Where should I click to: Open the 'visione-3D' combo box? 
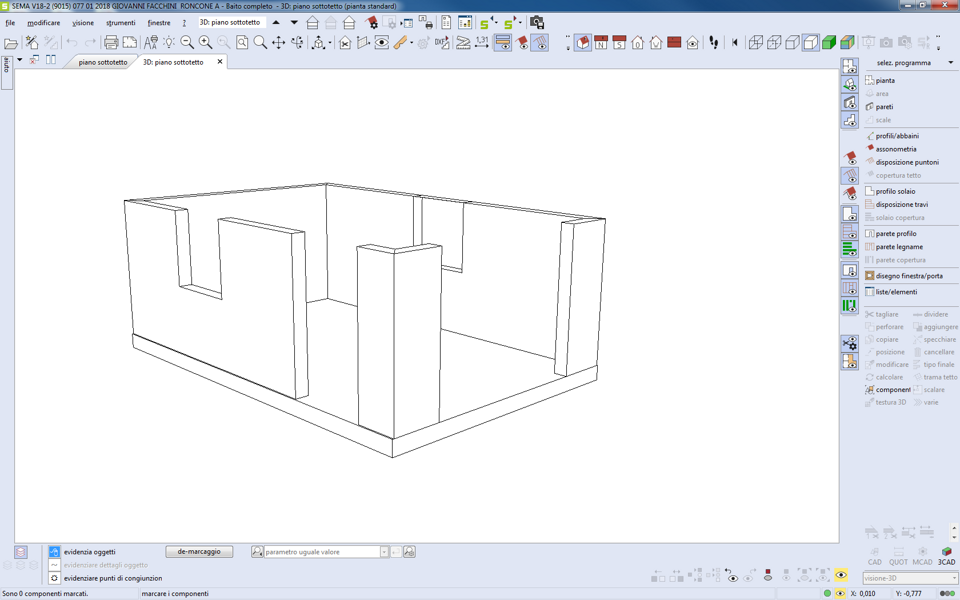909,578
